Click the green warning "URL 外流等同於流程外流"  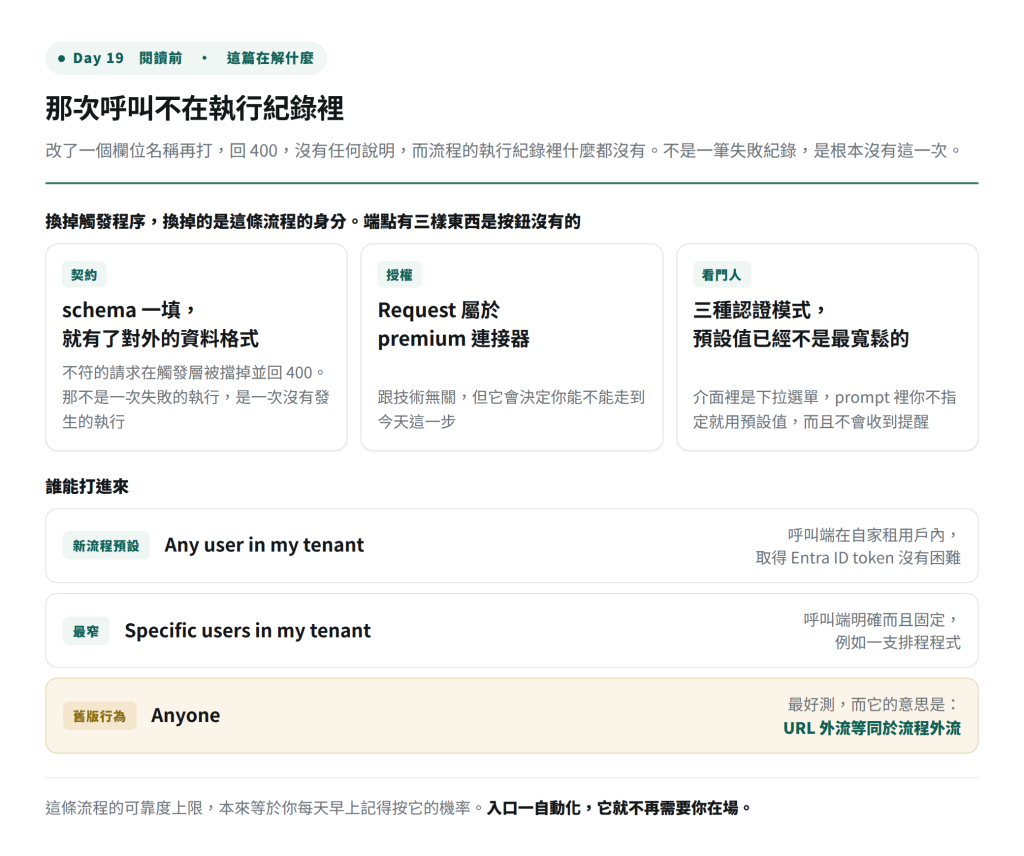pos(872,729)
